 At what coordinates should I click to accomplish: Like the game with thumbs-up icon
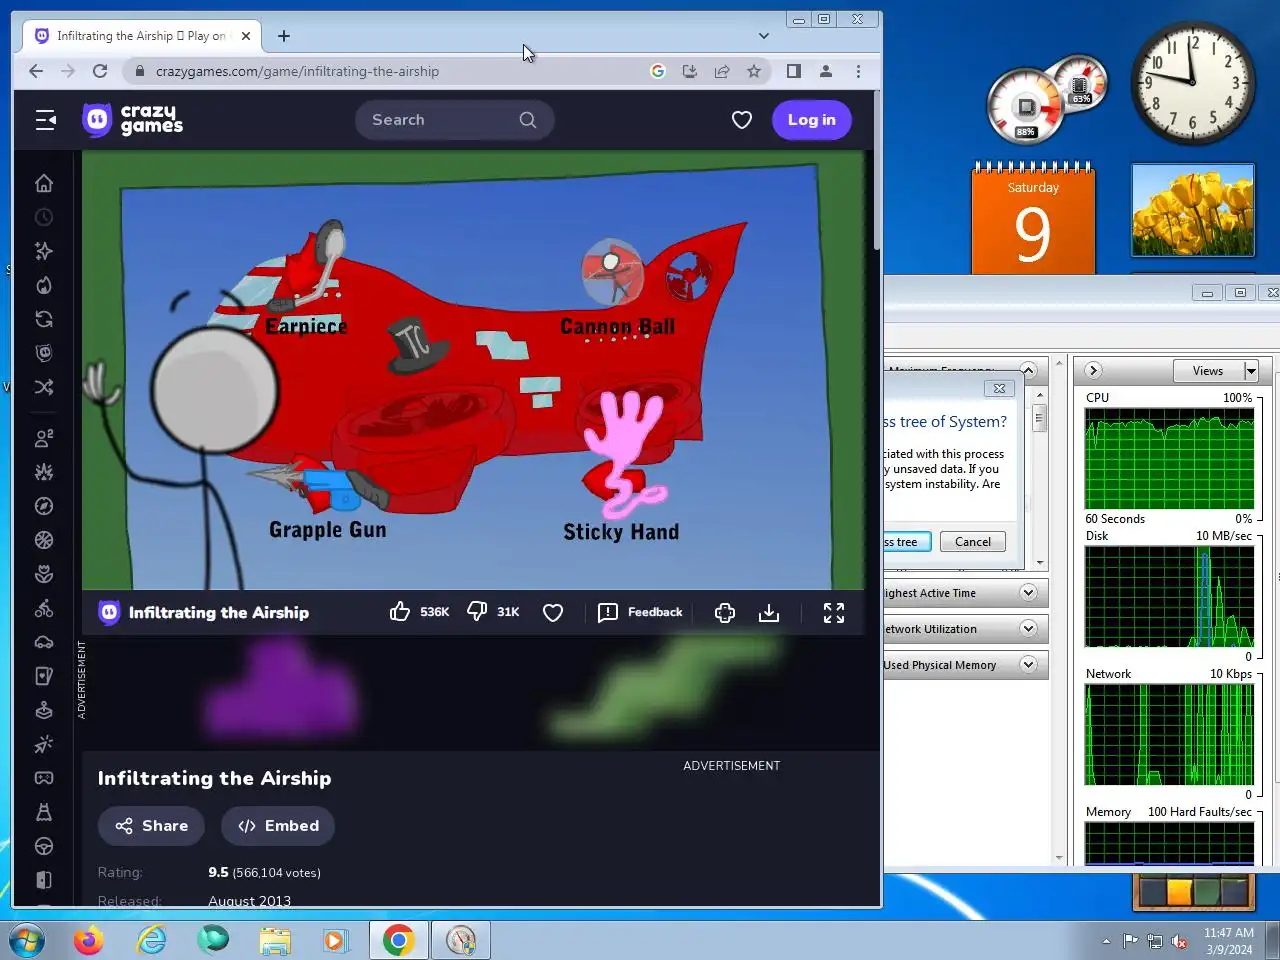(400, 612)
